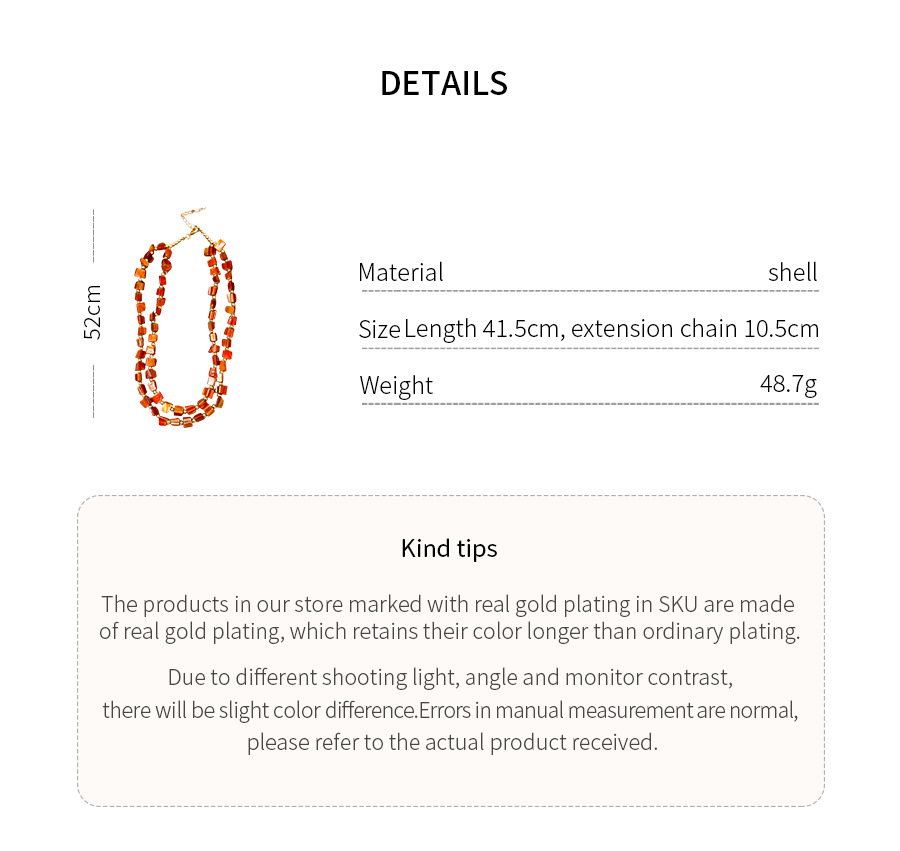Click the Weight row label

396,386
